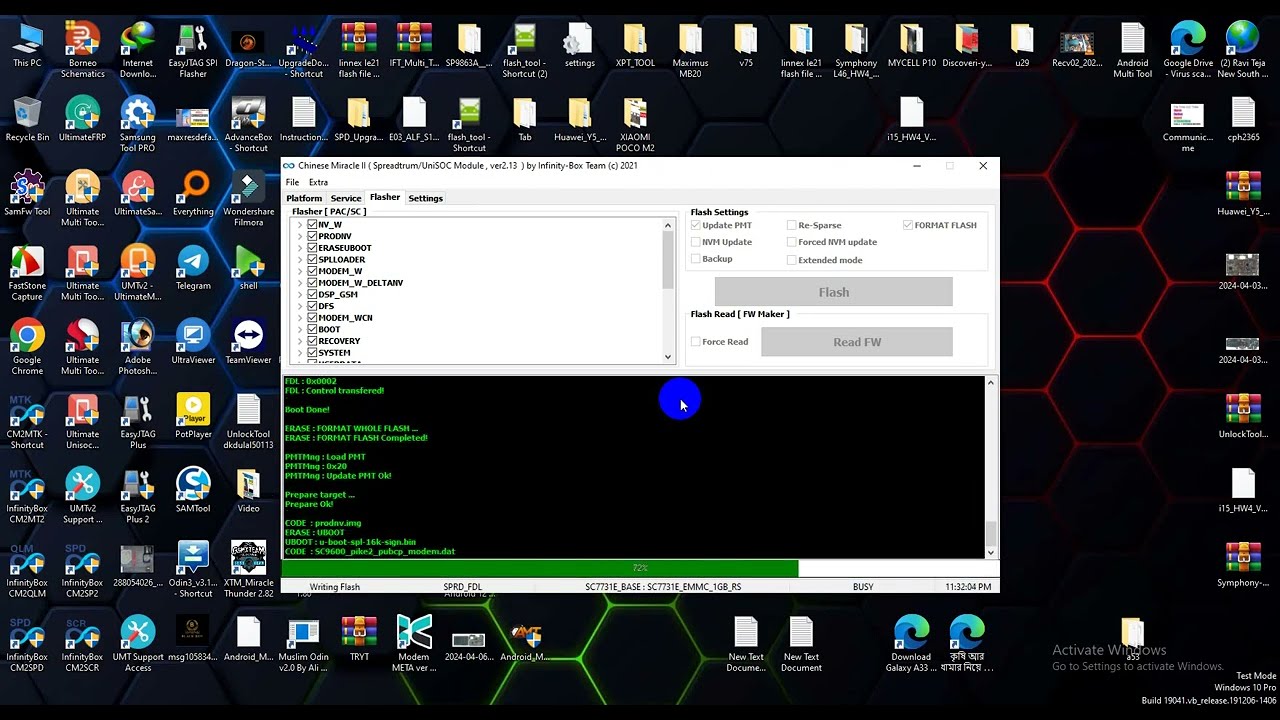Screen dimensions: 1280x720
Task: Switch to the Platform tab
Action: [x=304, y=198]
